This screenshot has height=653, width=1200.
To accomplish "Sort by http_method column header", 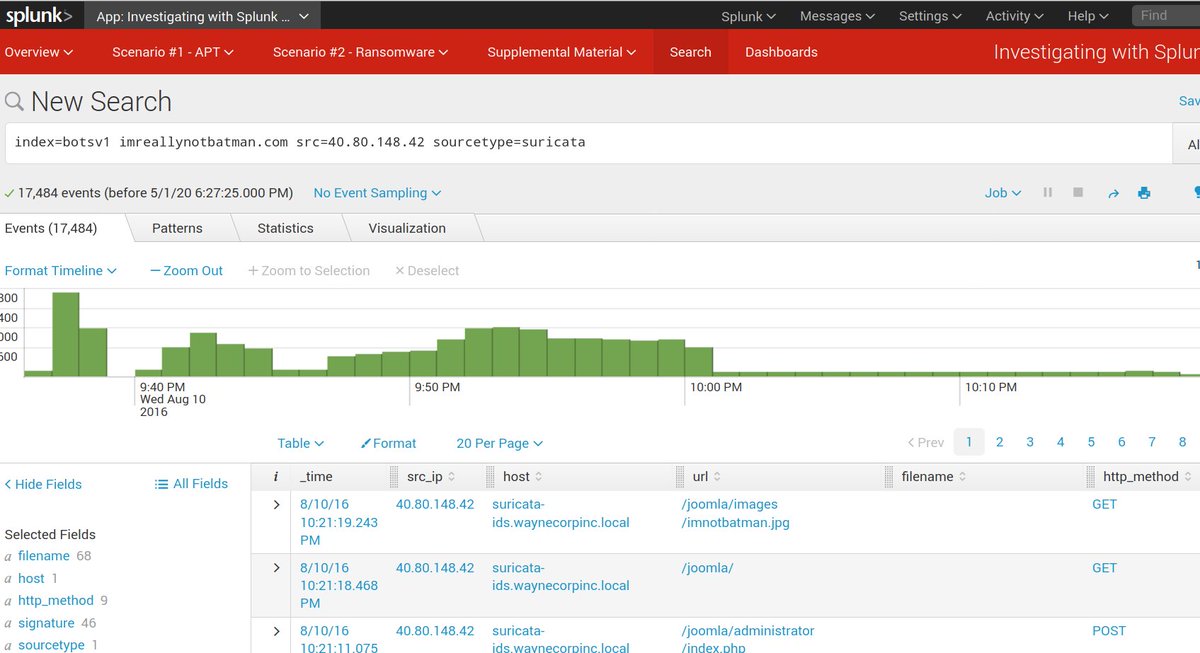I will [x=1148, y=477].
